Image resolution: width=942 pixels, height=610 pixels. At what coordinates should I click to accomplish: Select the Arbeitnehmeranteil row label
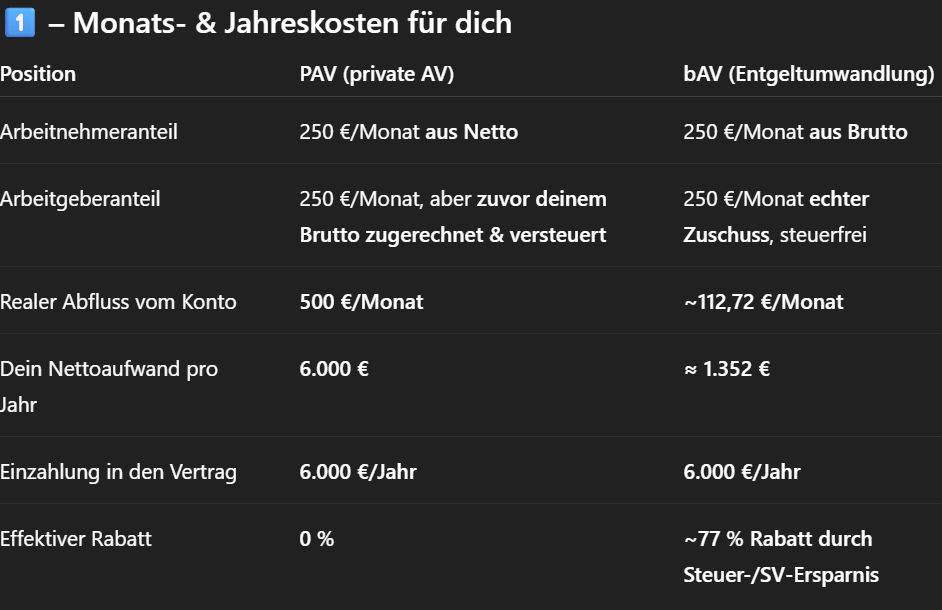(89, 132)
